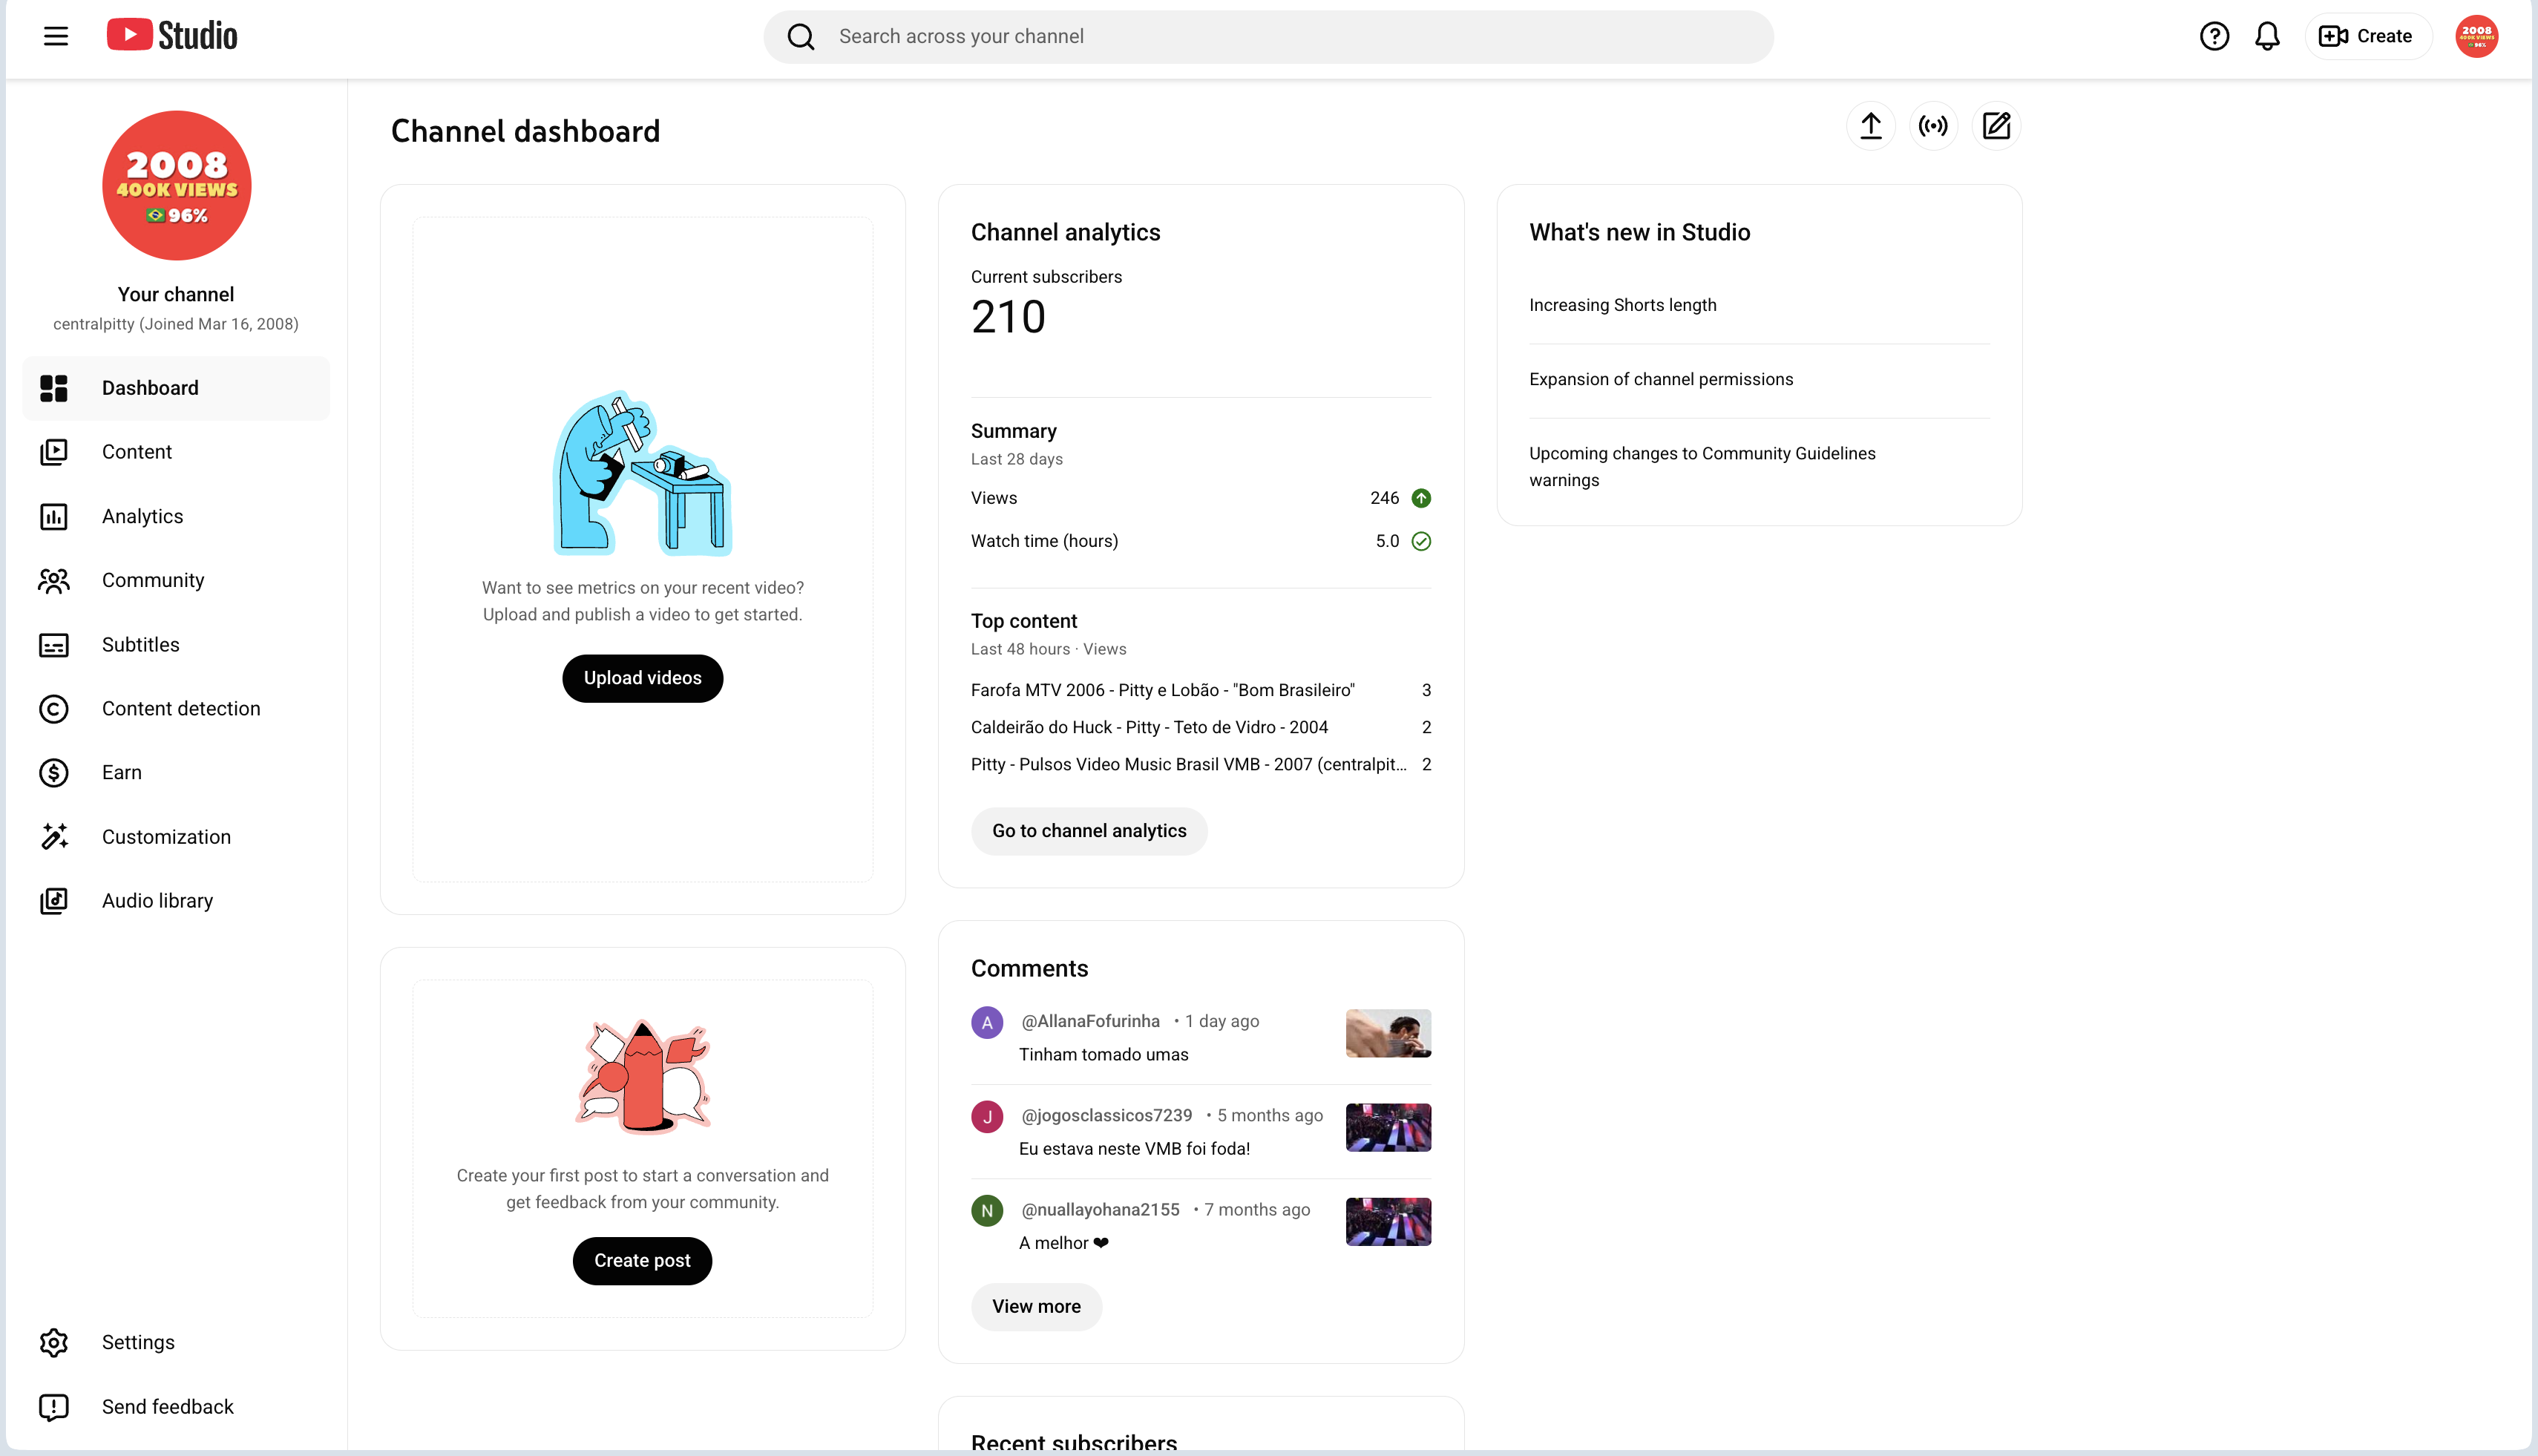The image size is (2538, 1456).
Task: Click the Audio library music icon
Action: point(54,901)
